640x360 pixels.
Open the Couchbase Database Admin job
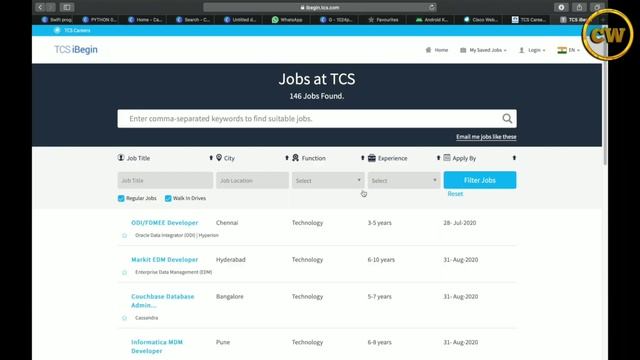click(x=162, y=301)
